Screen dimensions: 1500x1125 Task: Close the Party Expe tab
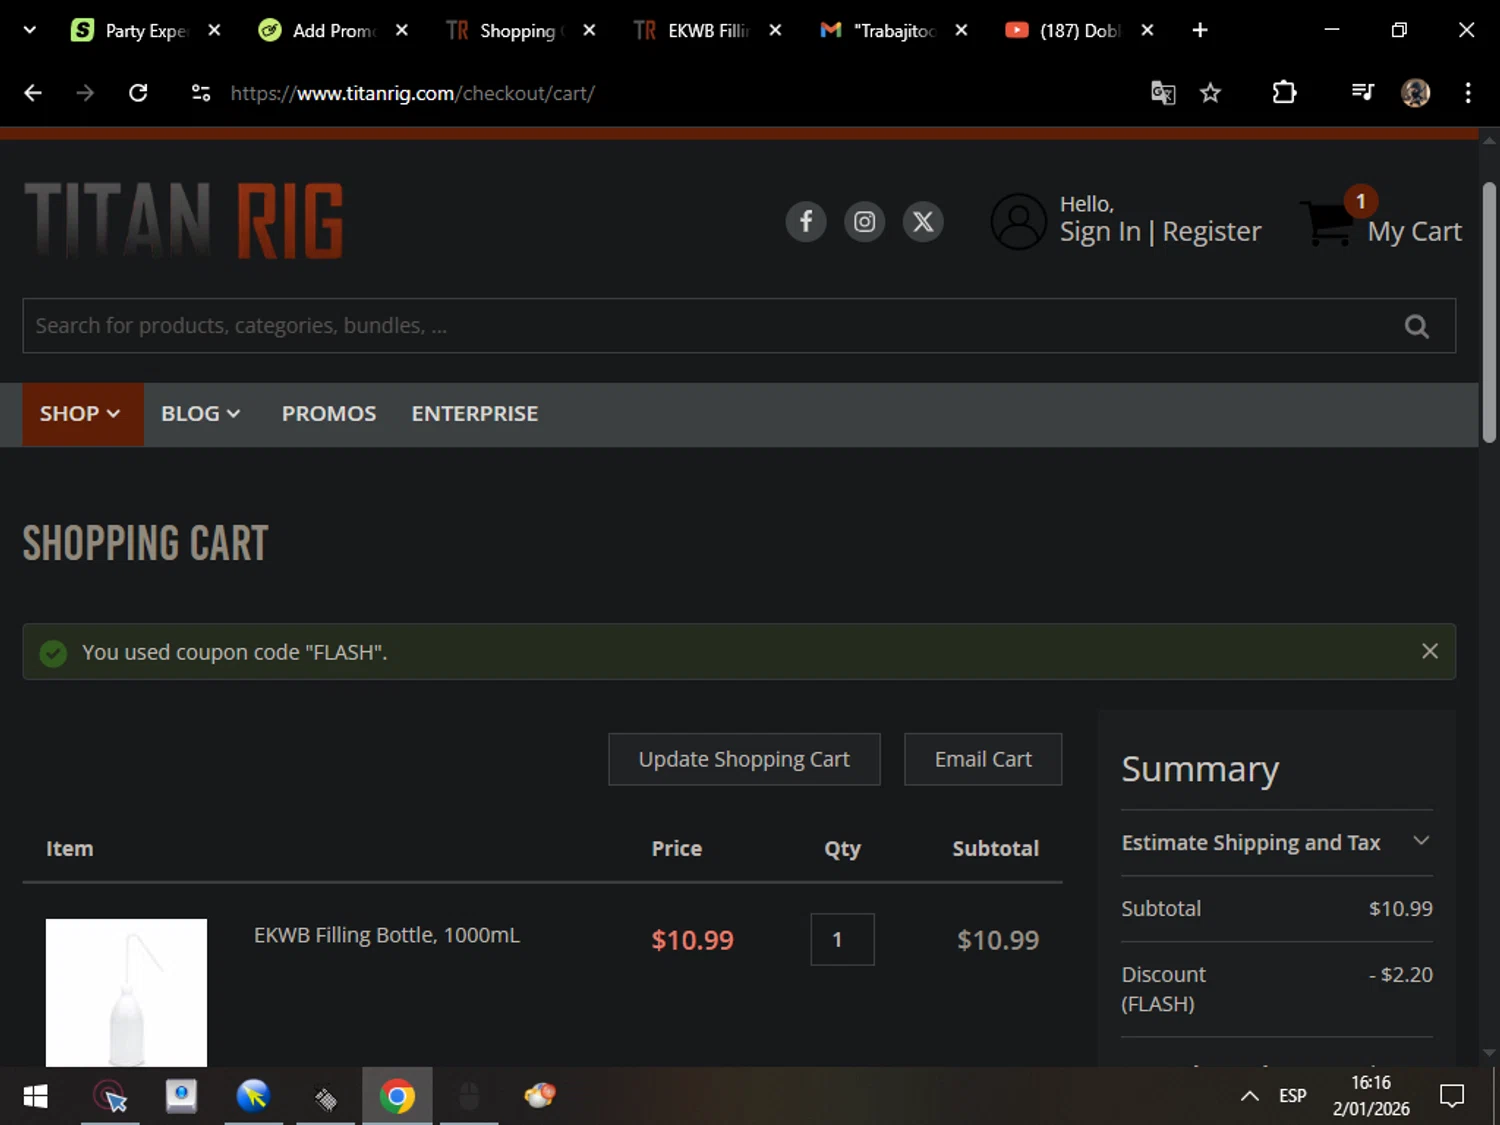click(x=214, y=30)
